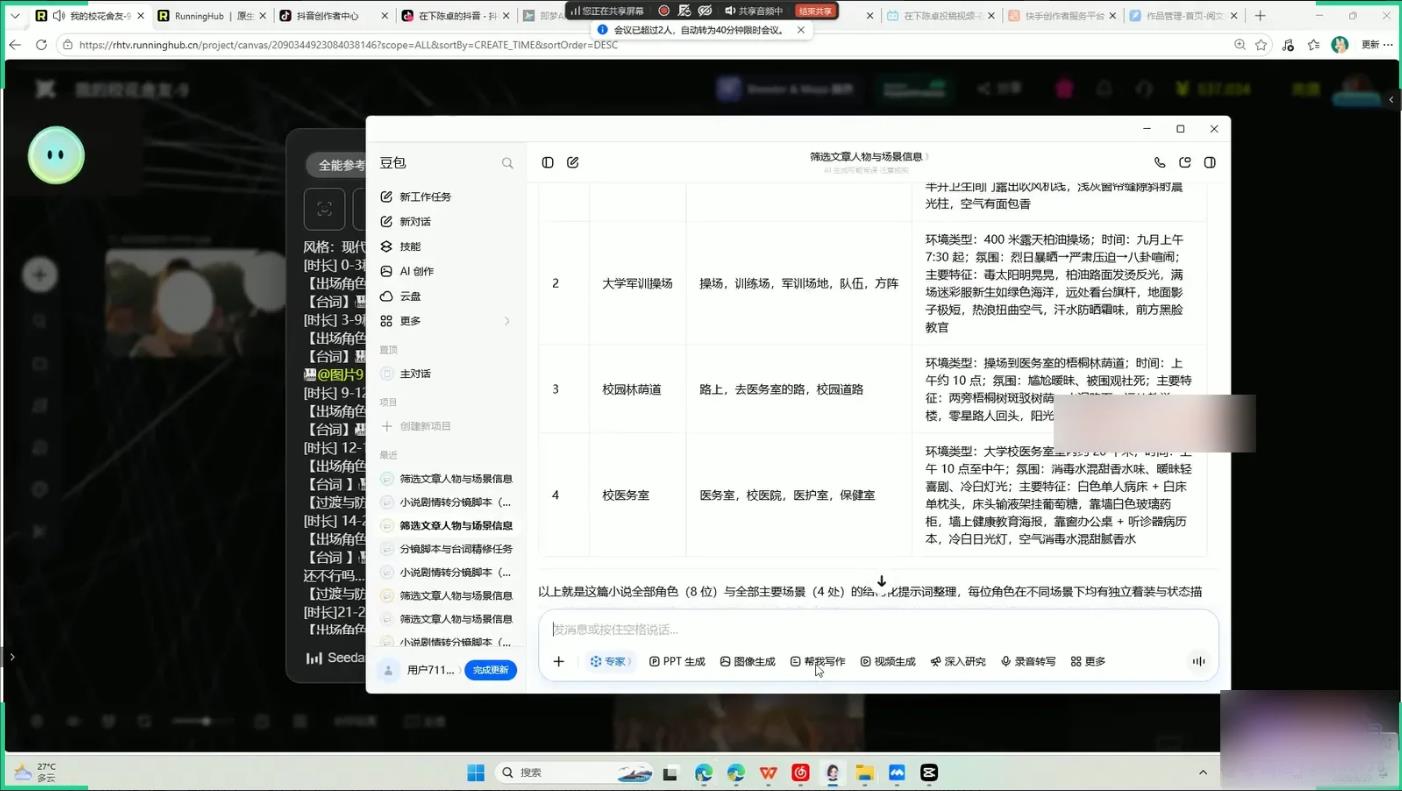1402x791 pixels.
Task: Expand the 更多 sidebar menu
Action: (x=446, y=321)
